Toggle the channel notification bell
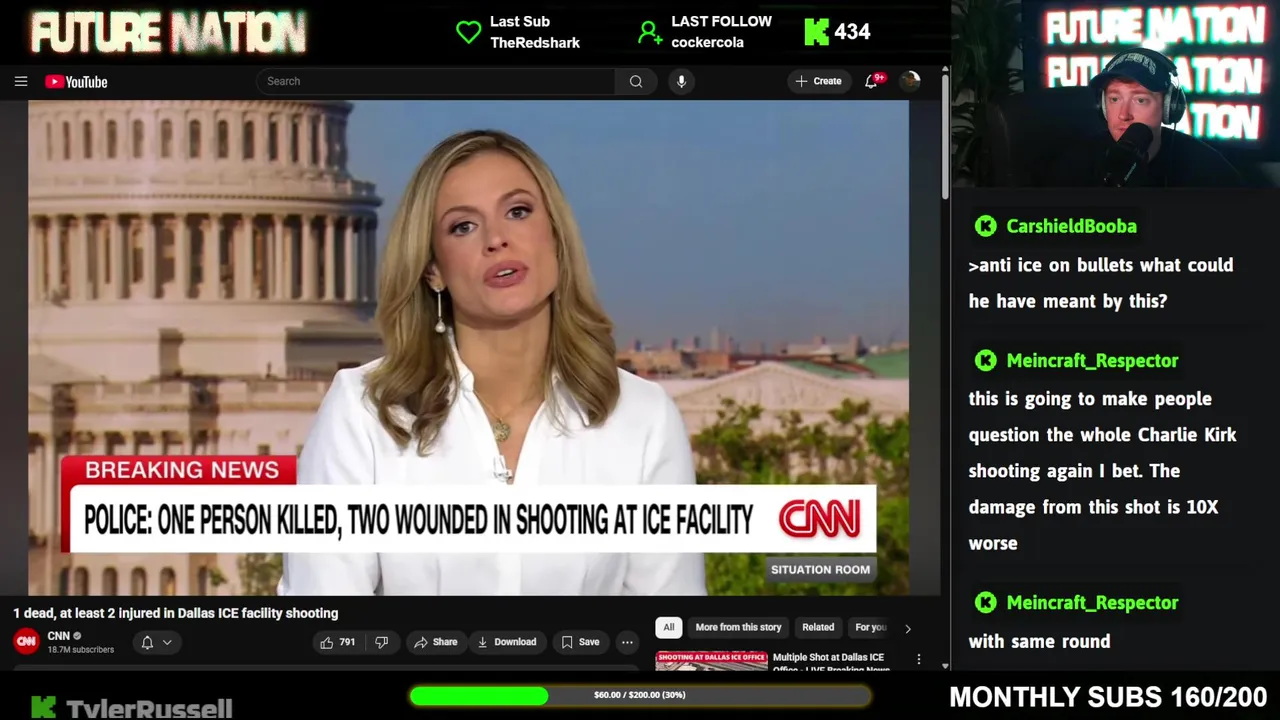1280x720 pixels. click(x=147, y=642)
